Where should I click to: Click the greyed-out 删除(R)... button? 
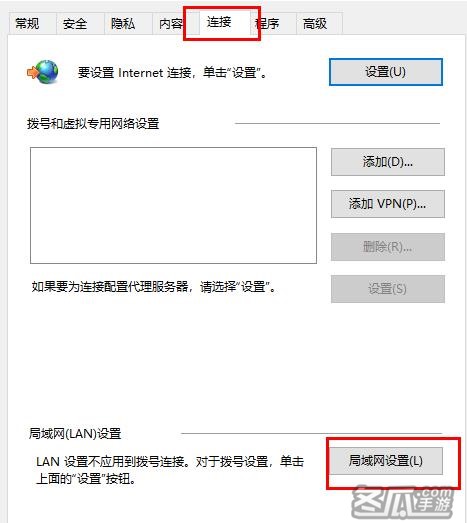click(x=388, y=247)
